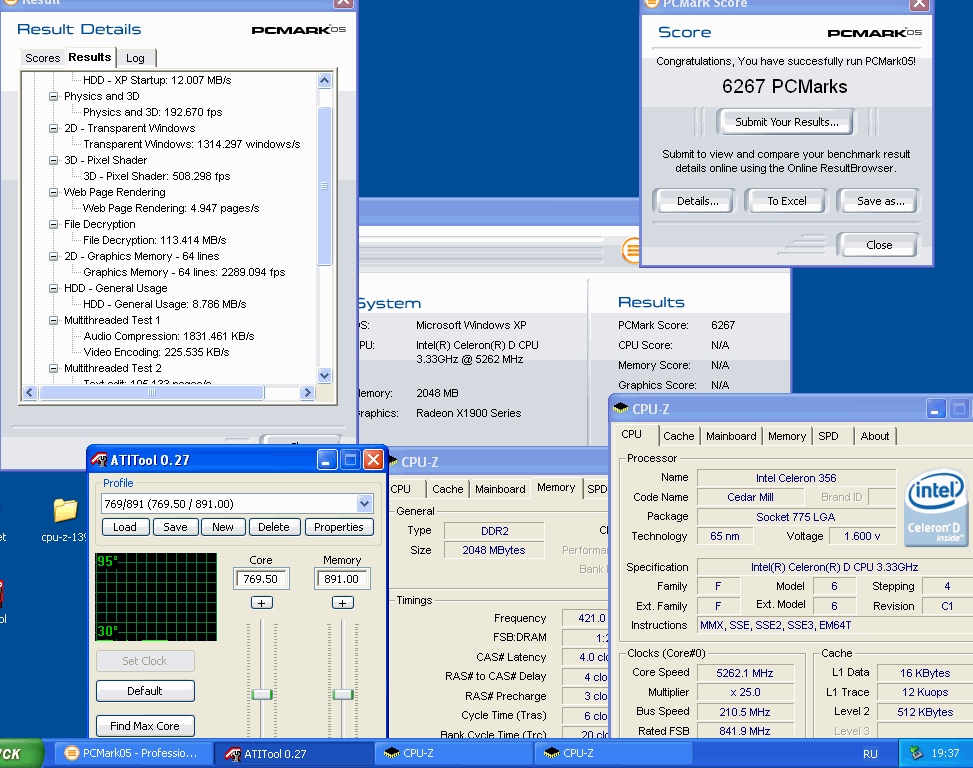Open the Memory tab in right CPU-Z
973x768 pixels.
tap(786, 436)
